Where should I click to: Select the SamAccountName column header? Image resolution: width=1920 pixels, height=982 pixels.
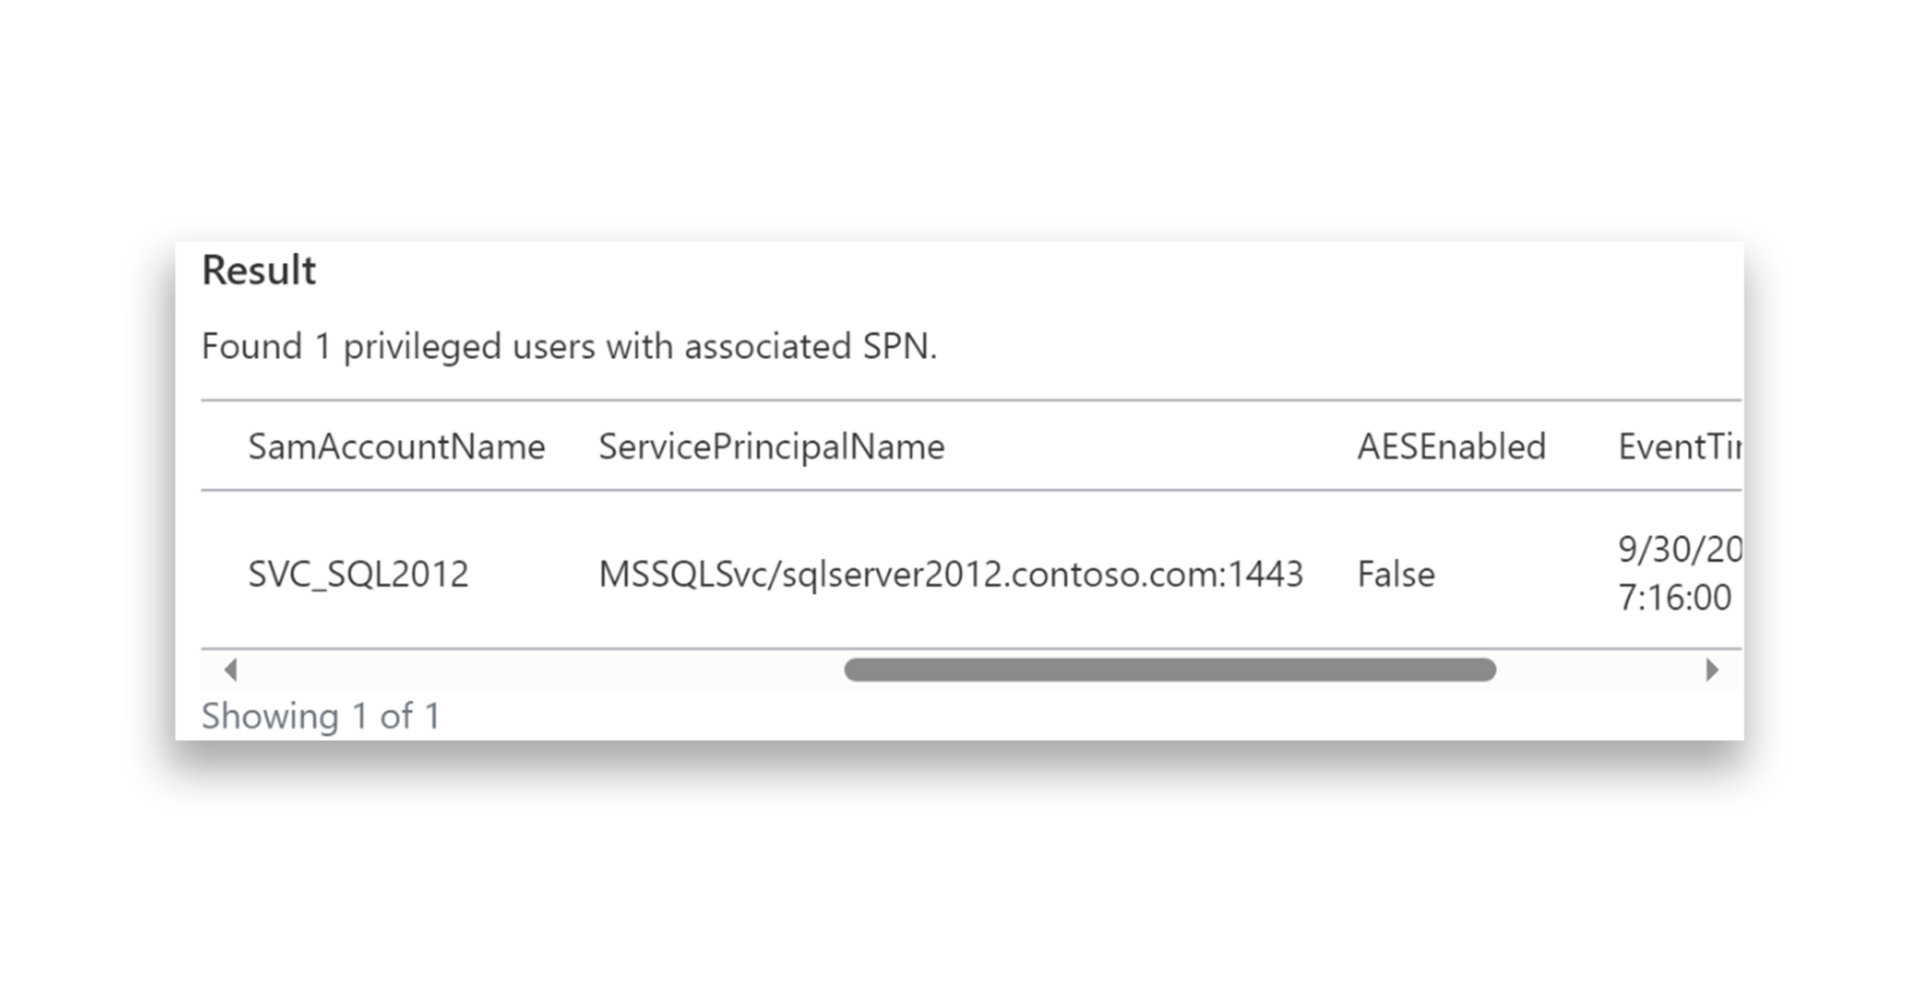click(397, 447)
